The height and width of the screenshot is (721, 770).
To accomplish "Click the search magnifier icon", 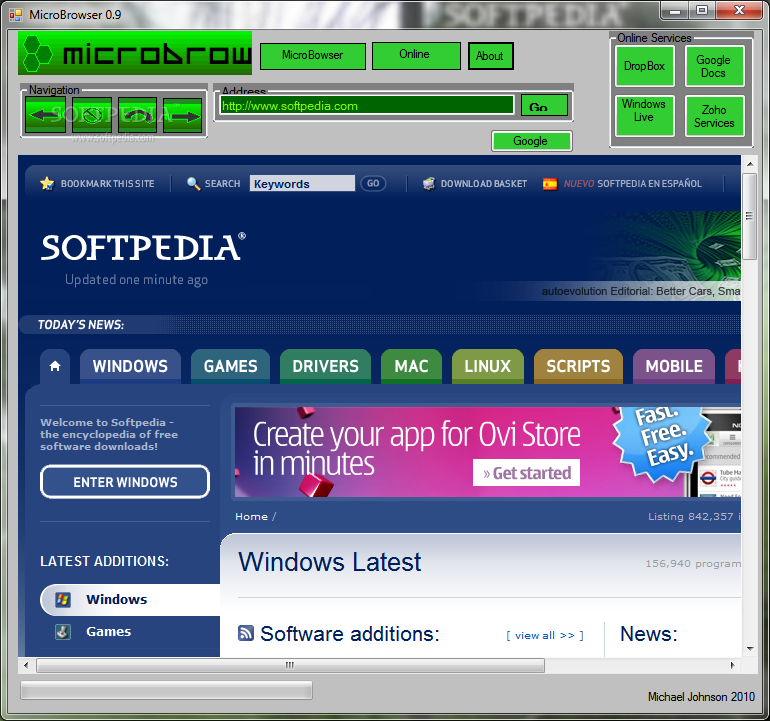I will pos(193,184).
